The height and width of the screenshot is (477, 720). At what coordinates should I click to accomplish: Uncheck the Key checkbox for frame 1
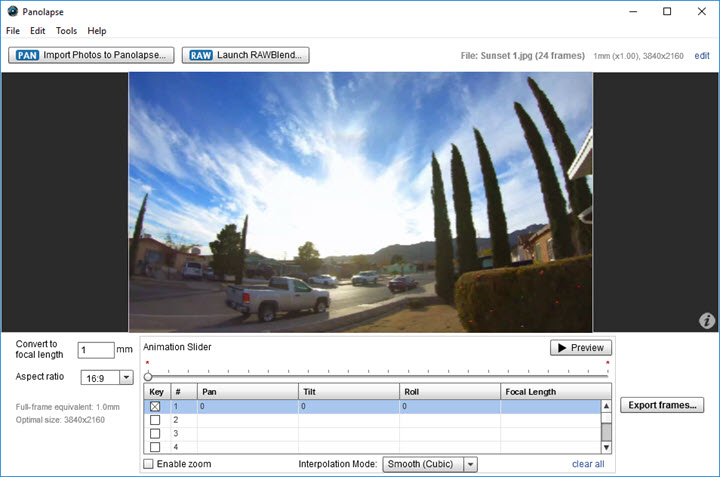(x=155, y=406)
